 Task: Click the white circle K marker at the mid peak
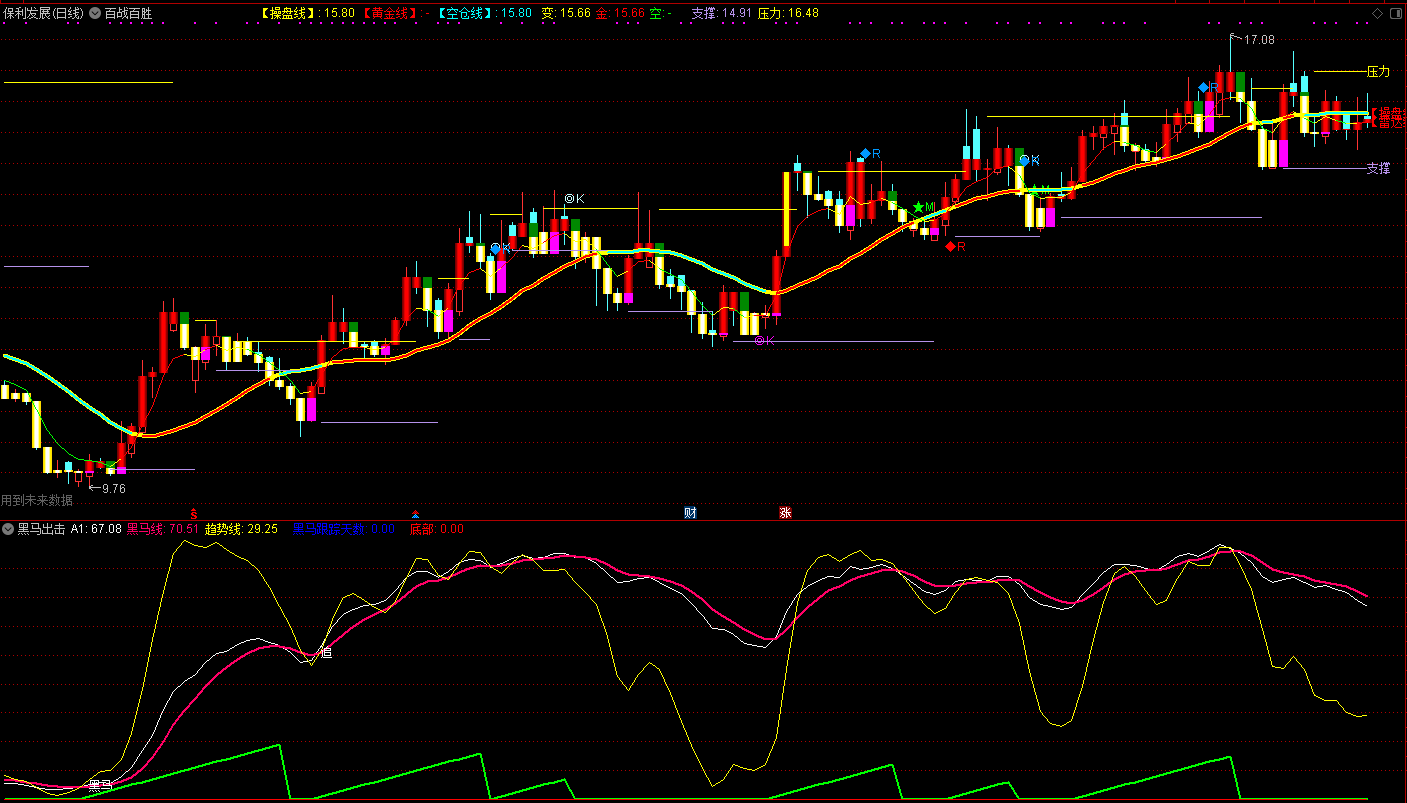[x=574, y=199]
